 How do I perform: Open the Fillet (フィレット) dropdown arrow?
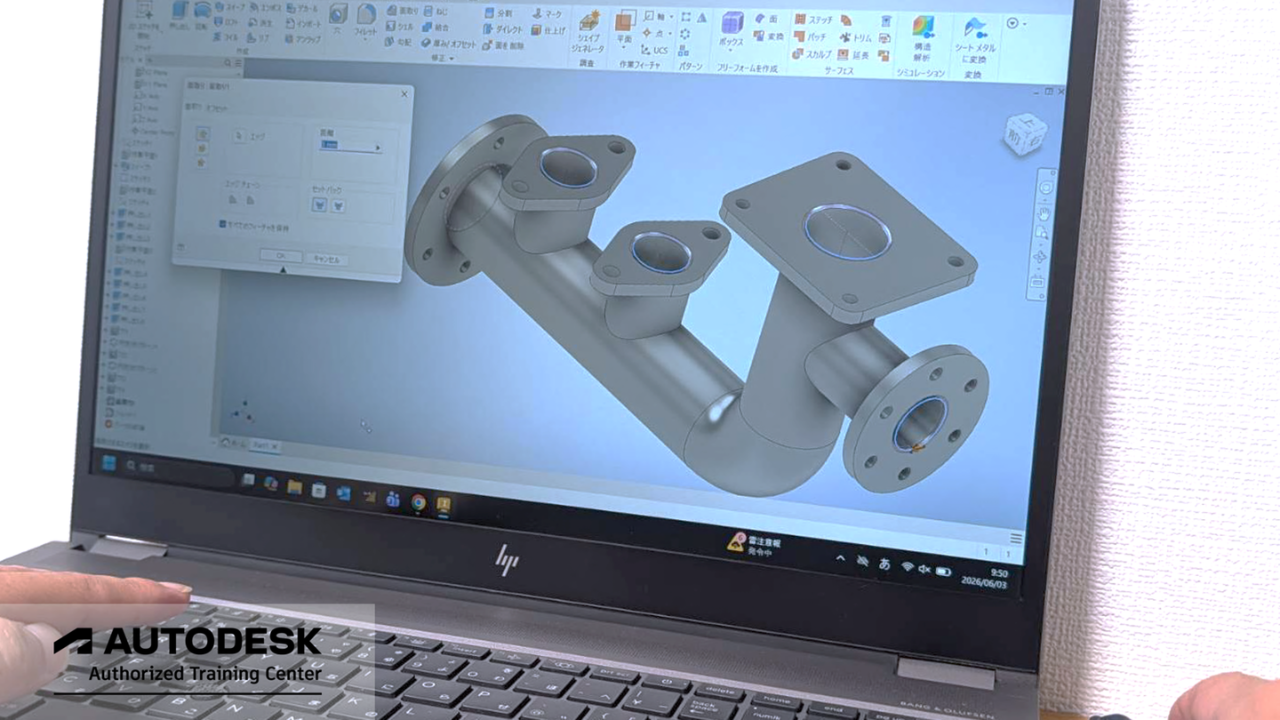click(x=365, y=40)
